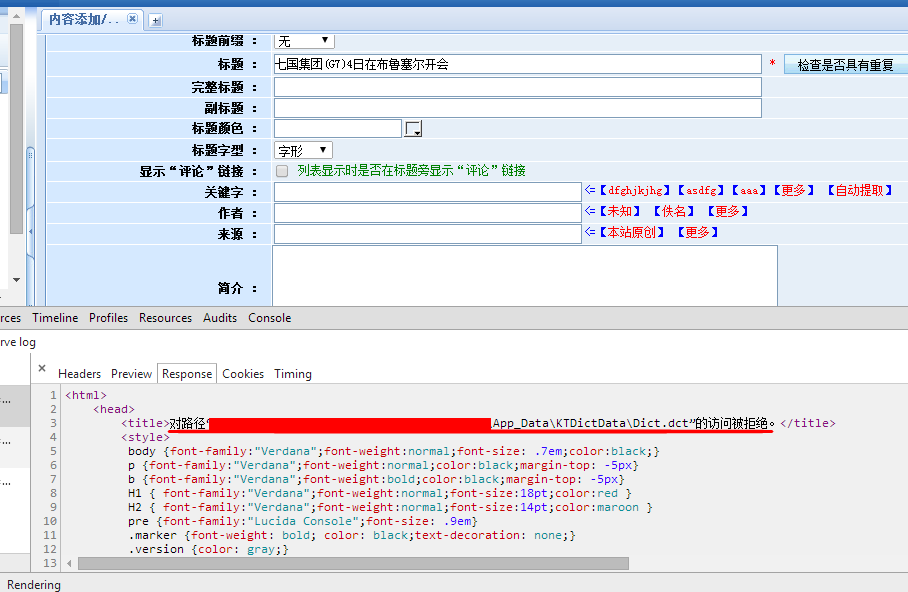
Task: Toggle the 显示评论链接 checkbox
Action: pos(282,171)
